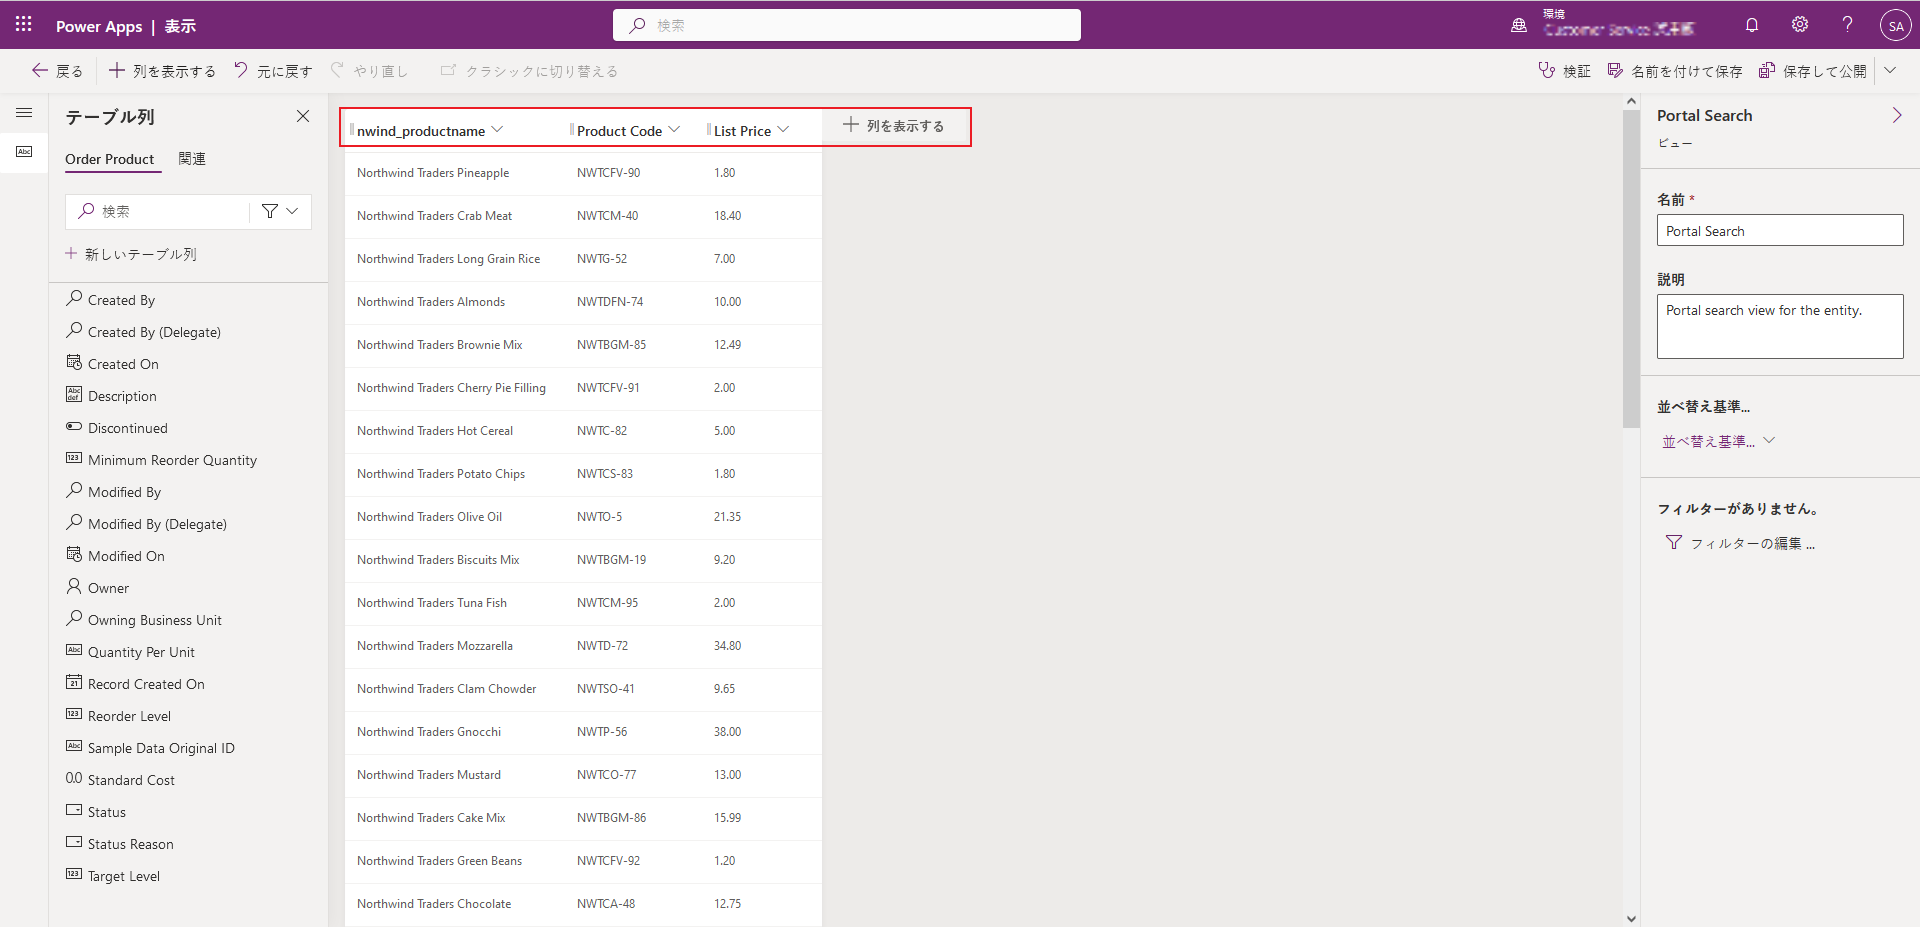
Task: Select the table columns Abc sidebar icon
Action: click(24, 152)
